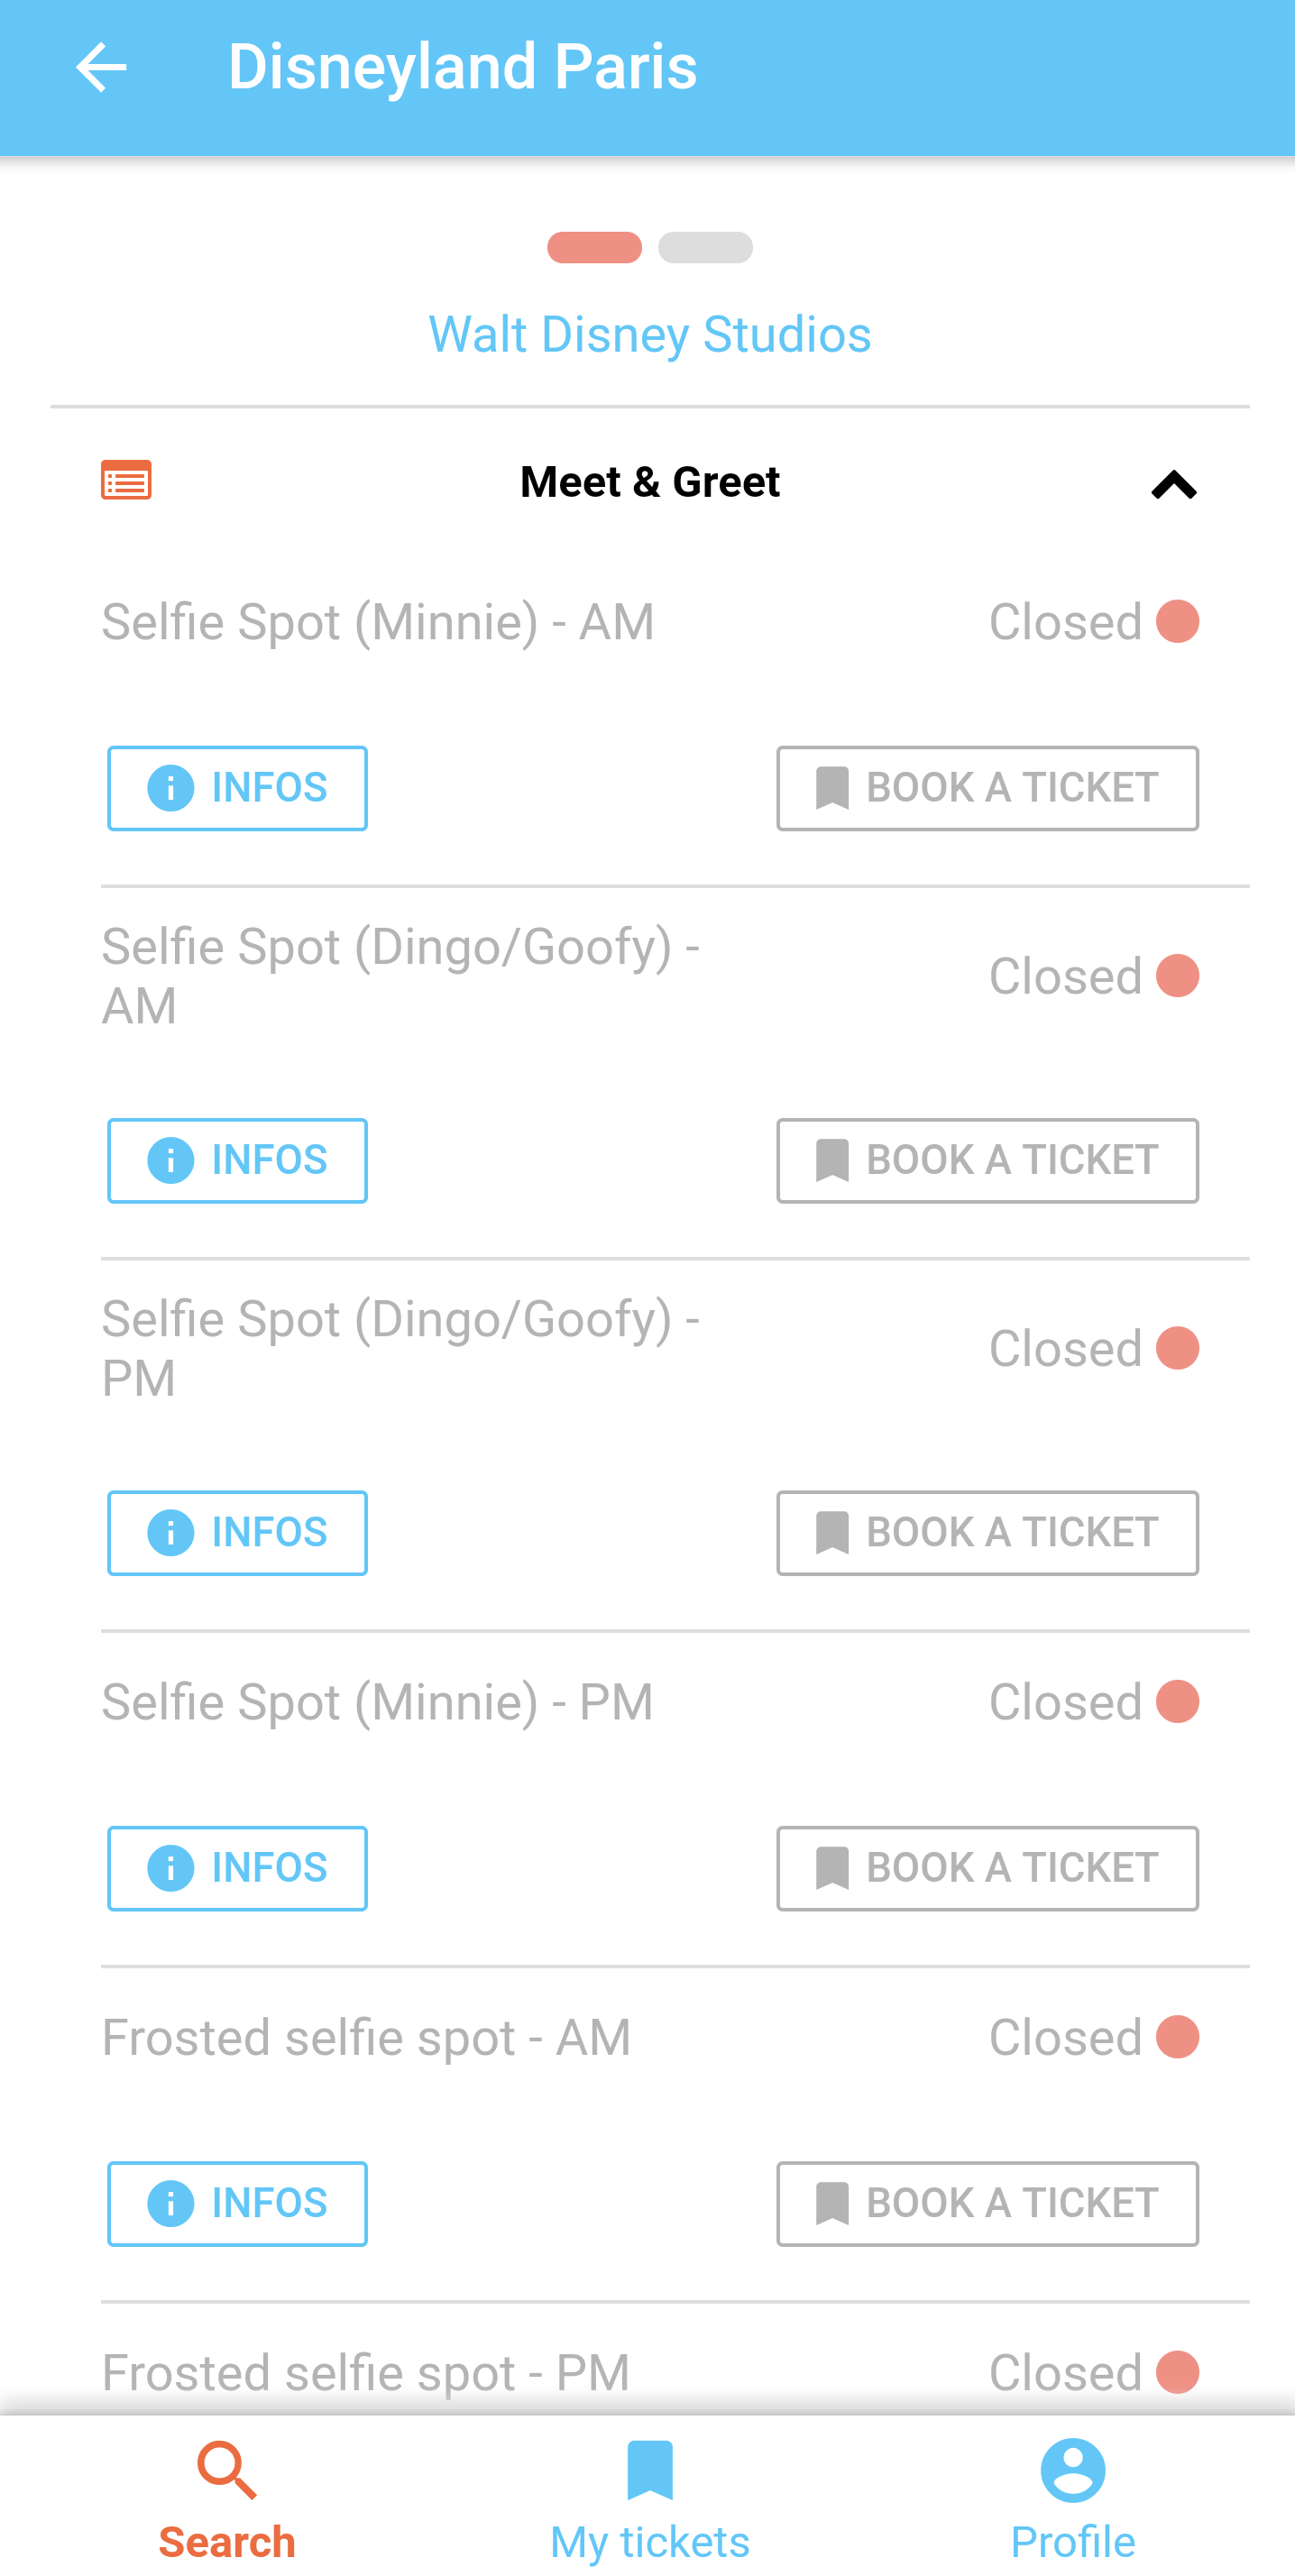Viewport: 1295px width, 2576px height.
Task: Open INFOS for Selfie Spot (Dingo/Goofy) - PM
Action: (x=237, y=1532)
